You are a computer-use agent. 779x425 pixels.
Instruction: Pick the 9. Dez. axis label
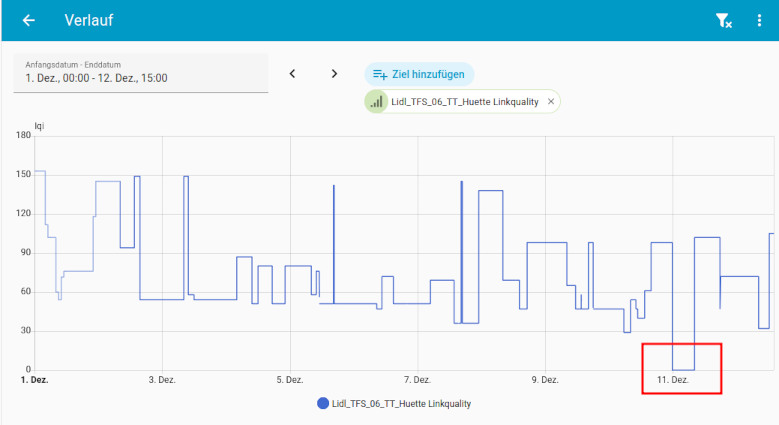click(x=545, y=380)
